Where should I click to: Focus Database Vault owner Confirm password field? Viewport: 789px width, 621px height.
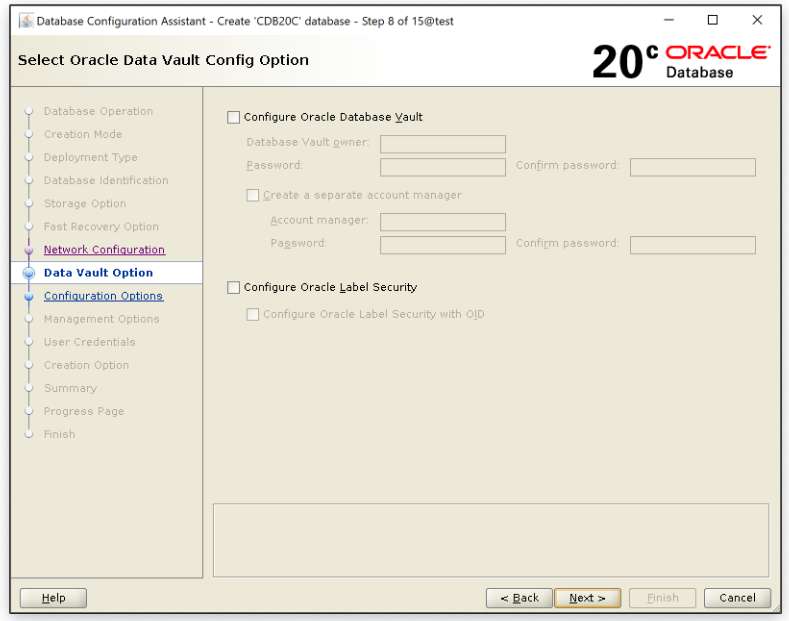(x=692, y=167)
